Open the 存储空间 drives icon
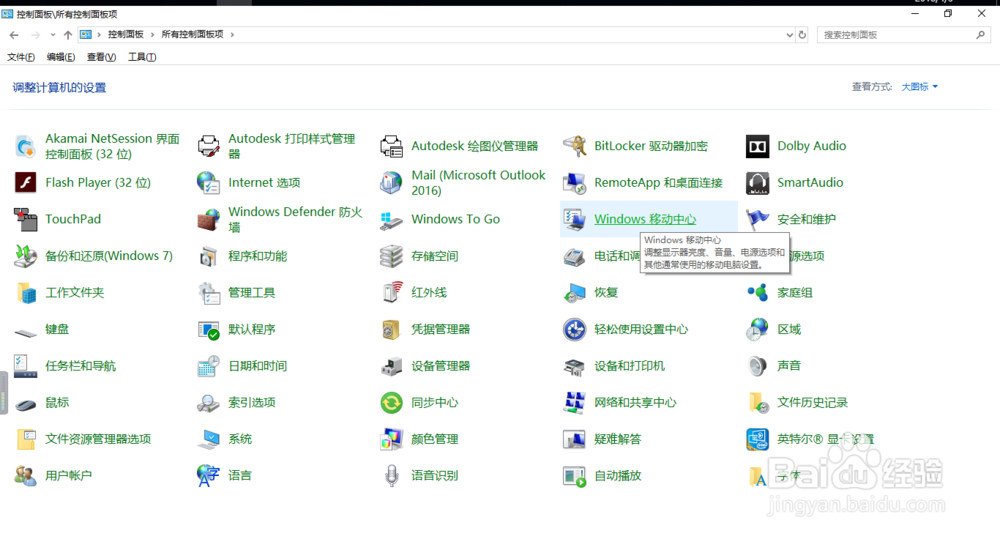This screenshot has height=539, width=1000. pyautogui.click(x=392, y=256)
